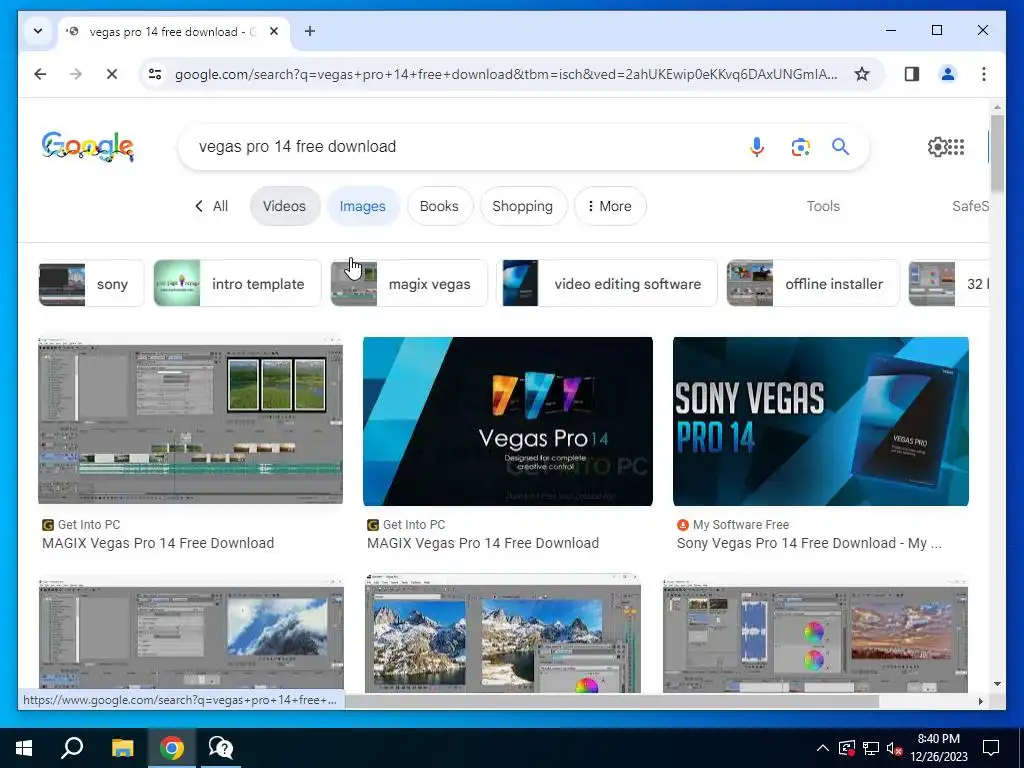1024x768 pixels.
Task: Click the vertical scrollbar down arrow
Action: point(997,684)
